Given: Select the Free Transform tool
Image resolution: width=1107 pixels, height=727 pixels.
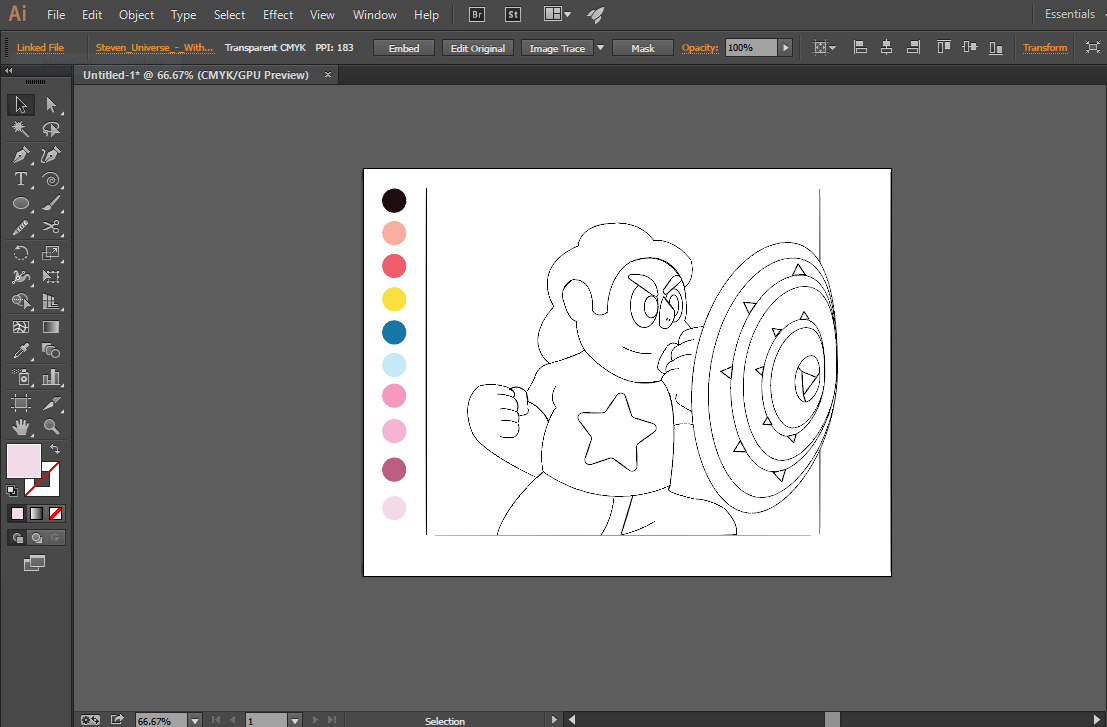Looking at the screenshot, I should 51,277.
